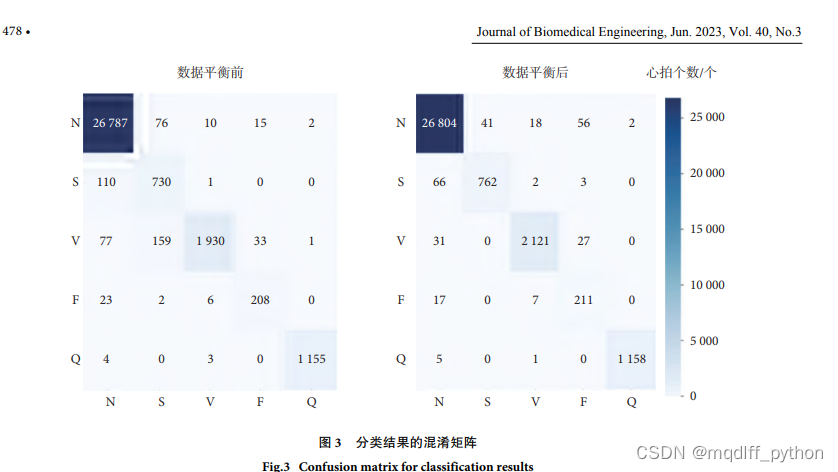The height and width of the screenshot is (472, 838).
Task: Select the page number 478
Action: pyautogui.click(x=12, y=31)
